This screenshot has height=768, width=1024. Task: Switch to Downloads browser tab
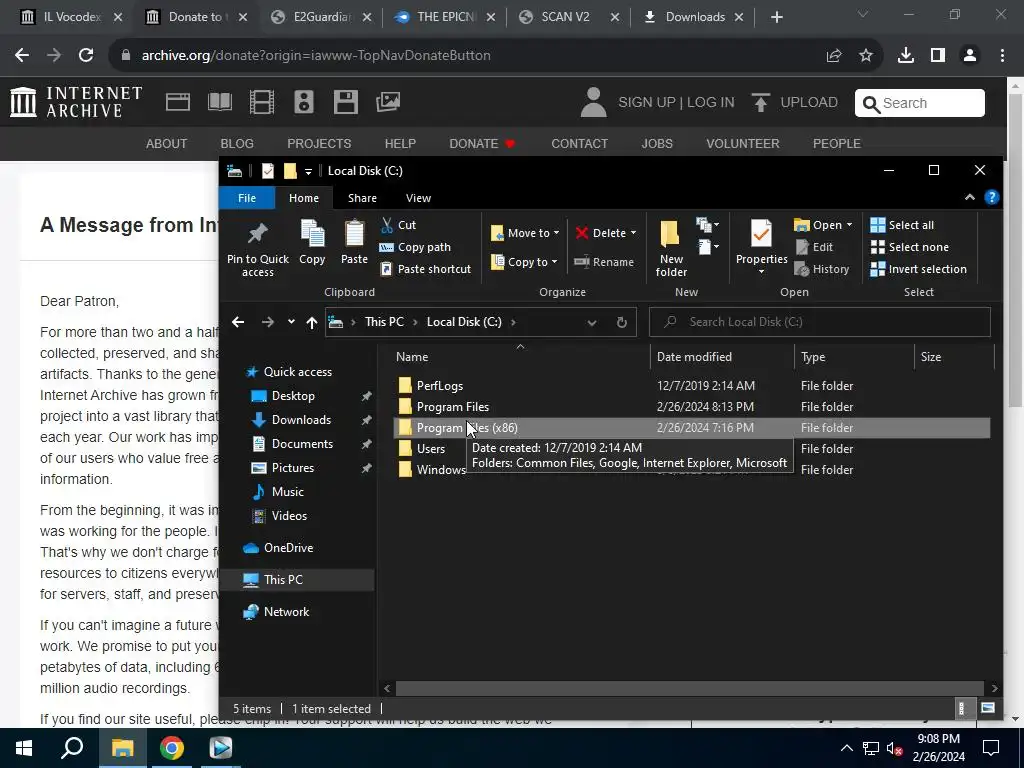click(695, 17)
